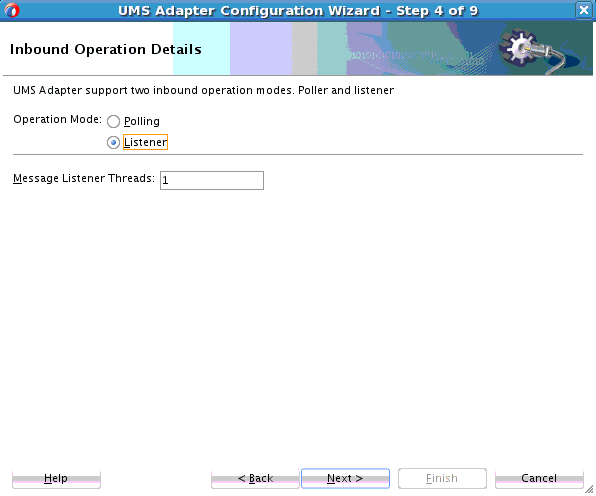Click the wizard title 'Step 4 of 9'

point(437,11)
